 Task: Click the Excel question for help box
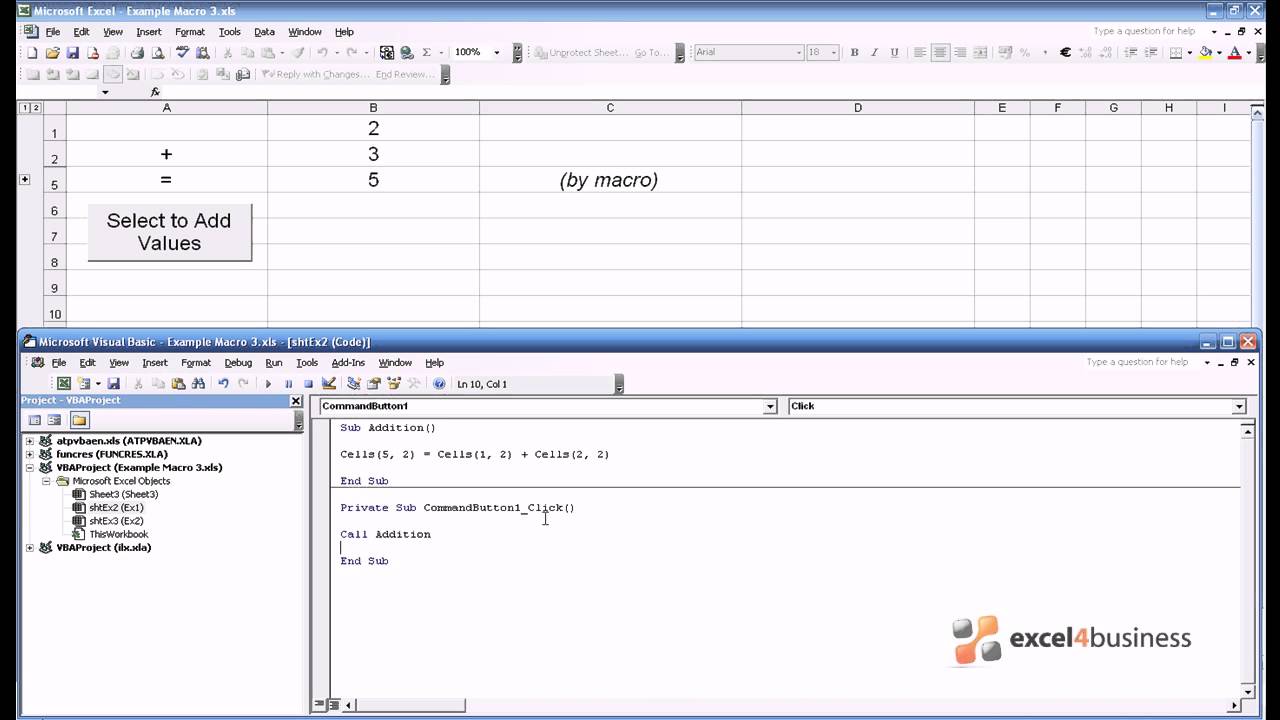click(1143, 31)
